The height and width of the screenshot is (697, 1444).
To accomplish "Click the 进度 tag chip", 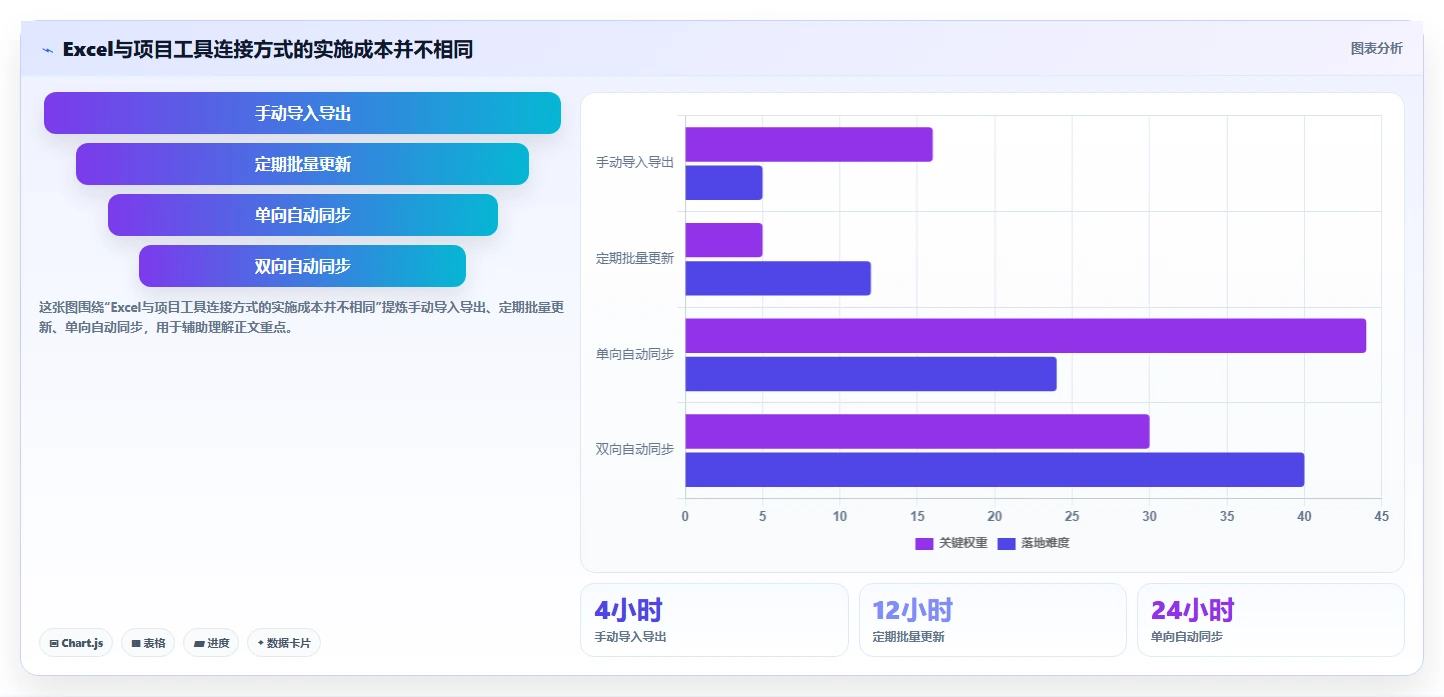I will coord(211,643).
